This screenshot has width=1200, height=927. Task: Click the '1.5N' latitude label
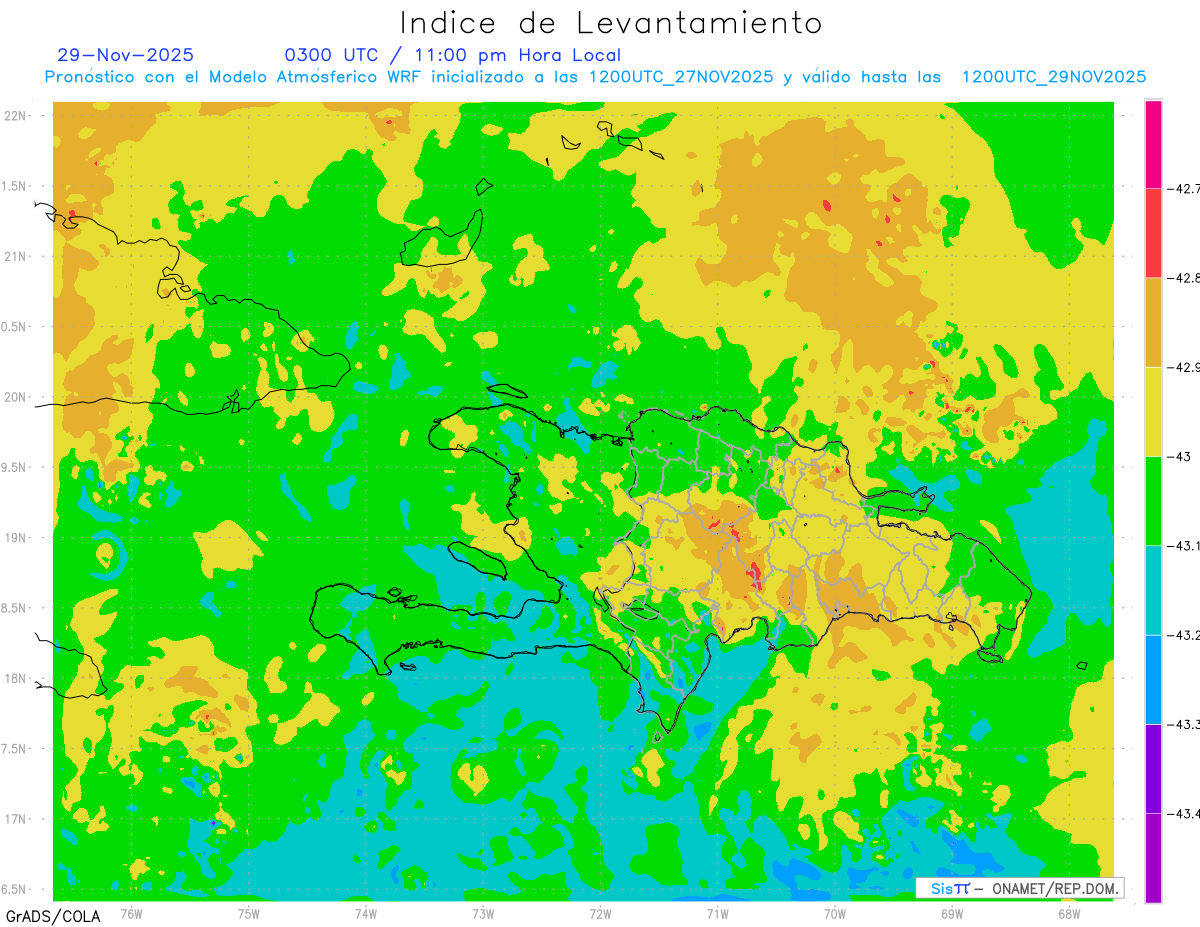(x=15, y=186)
